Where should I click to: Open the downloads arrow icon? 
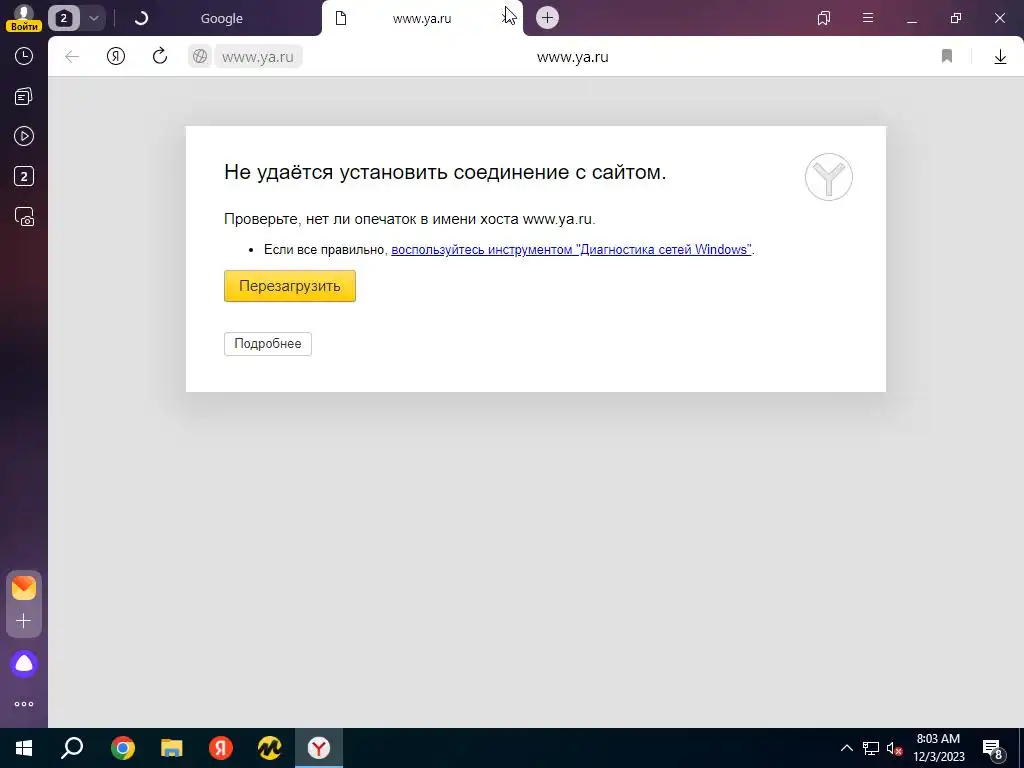1000,57
